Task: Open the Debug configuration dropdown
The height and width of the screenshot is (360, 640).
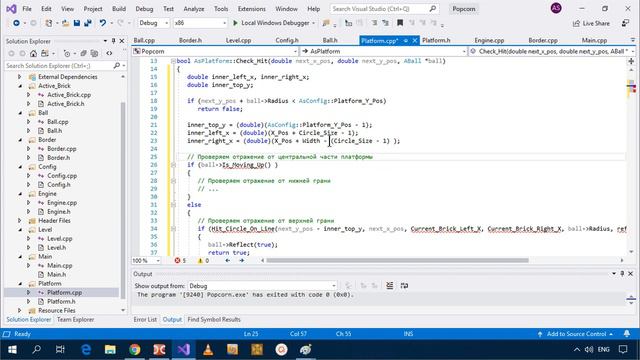Action: tap(153, 23)
